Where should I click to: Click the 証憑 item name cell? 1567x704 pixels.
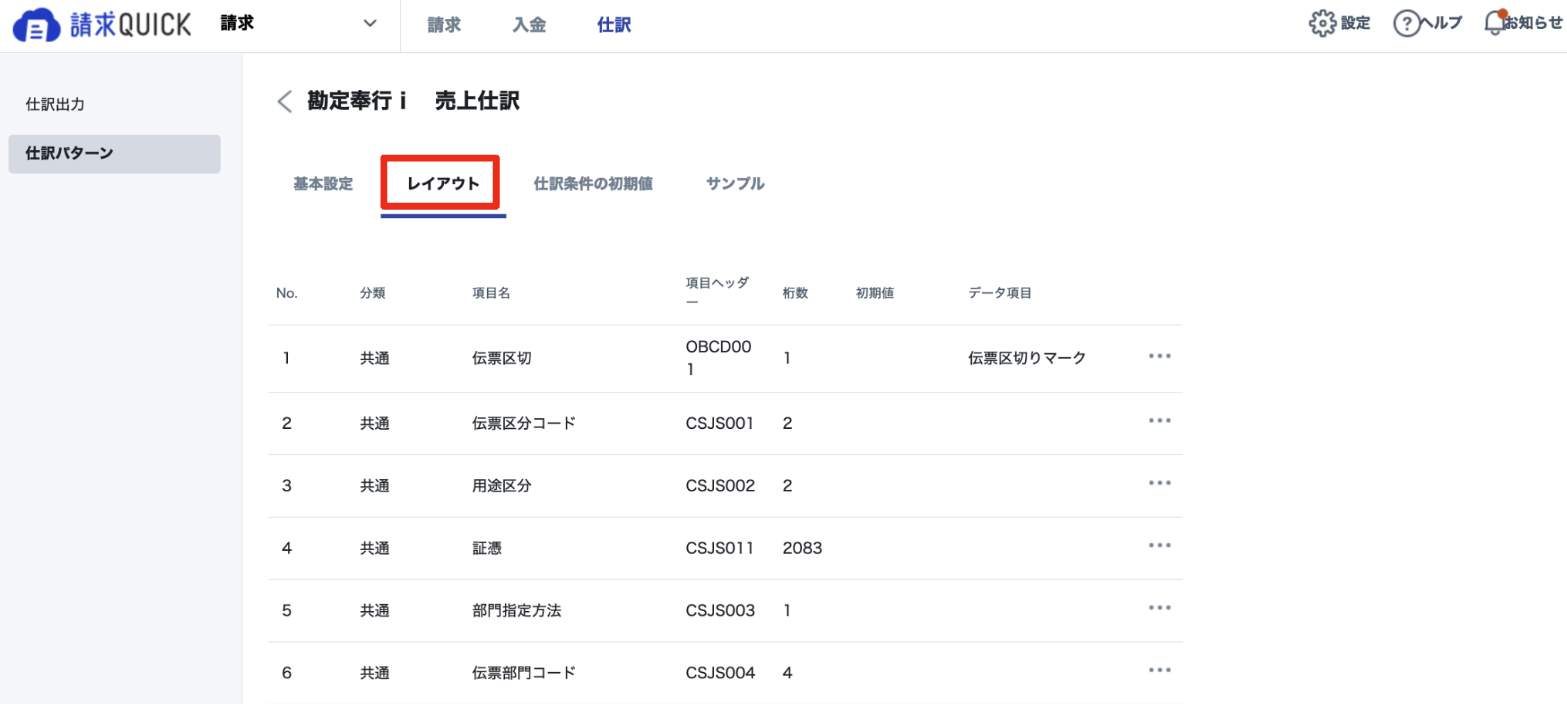486,548
